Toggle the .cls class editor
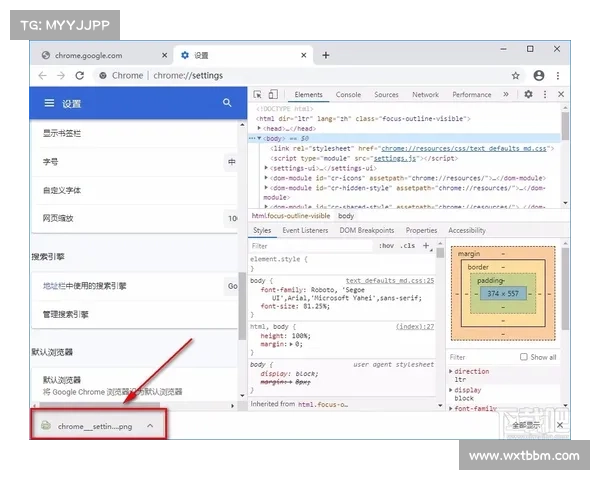The image size is (600, 480). [x=408, y=246]
